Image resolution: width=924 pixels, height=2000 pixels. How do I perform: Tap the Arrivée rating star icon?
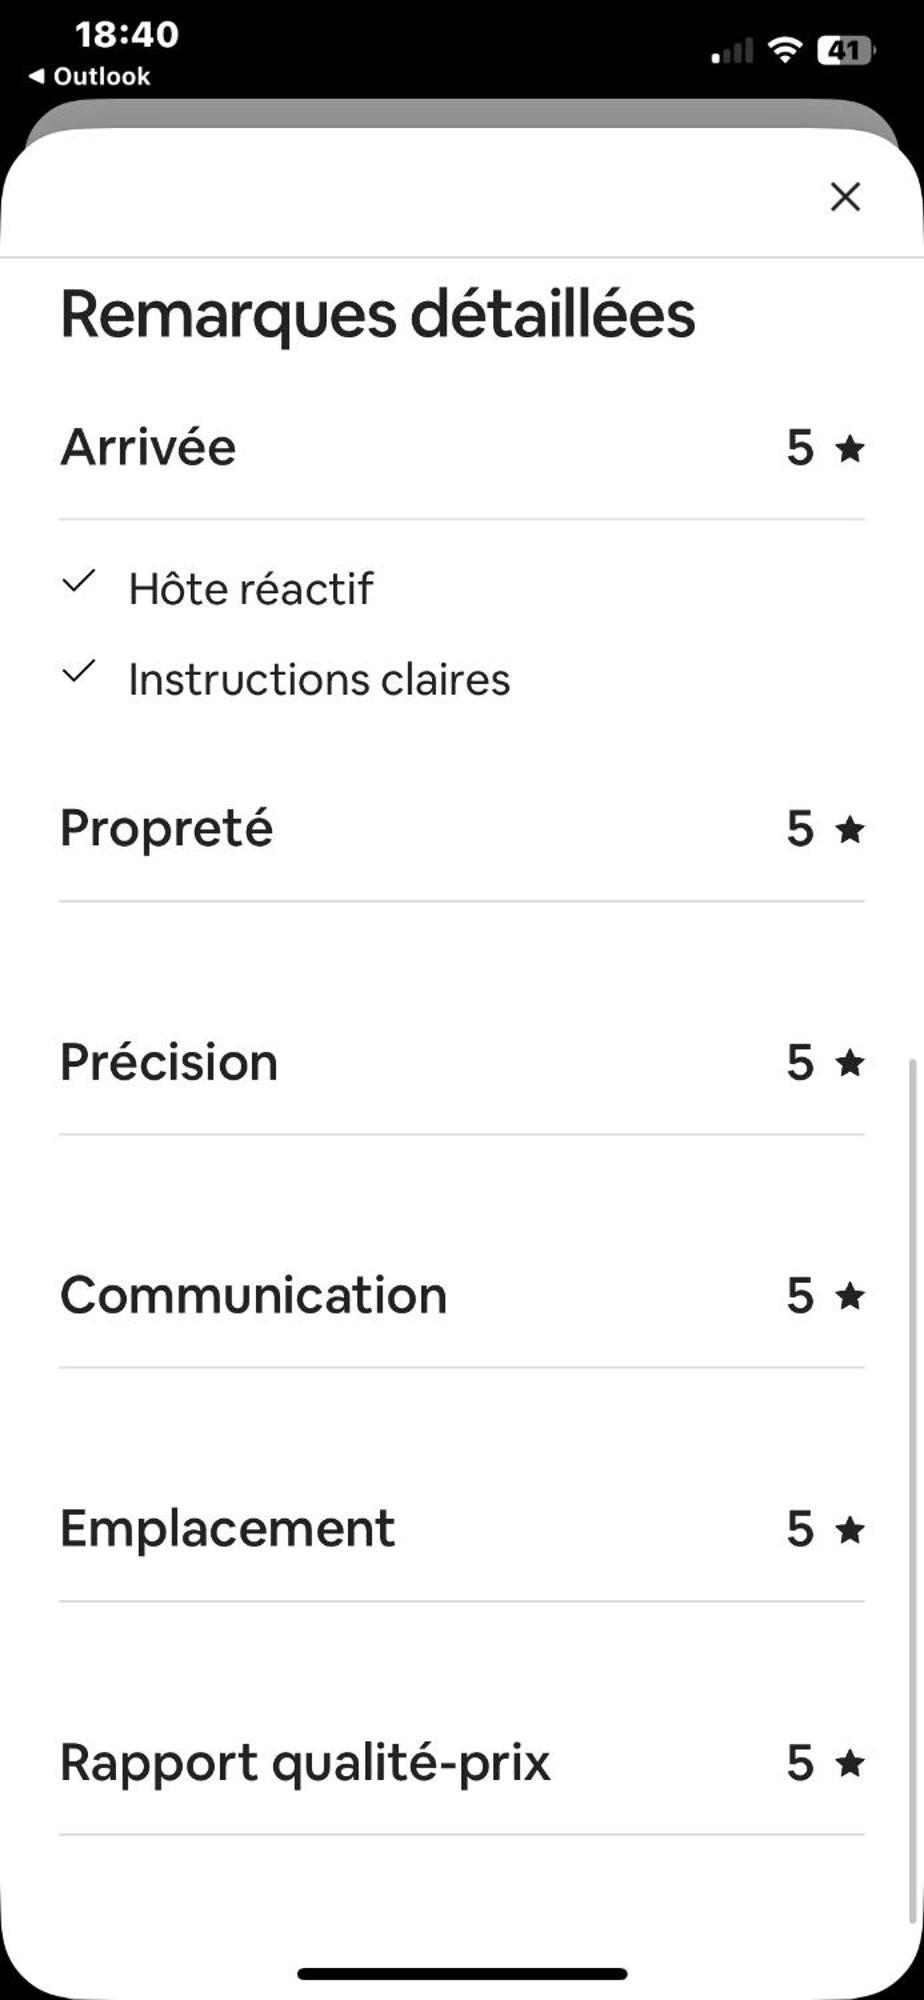point(850,449)
